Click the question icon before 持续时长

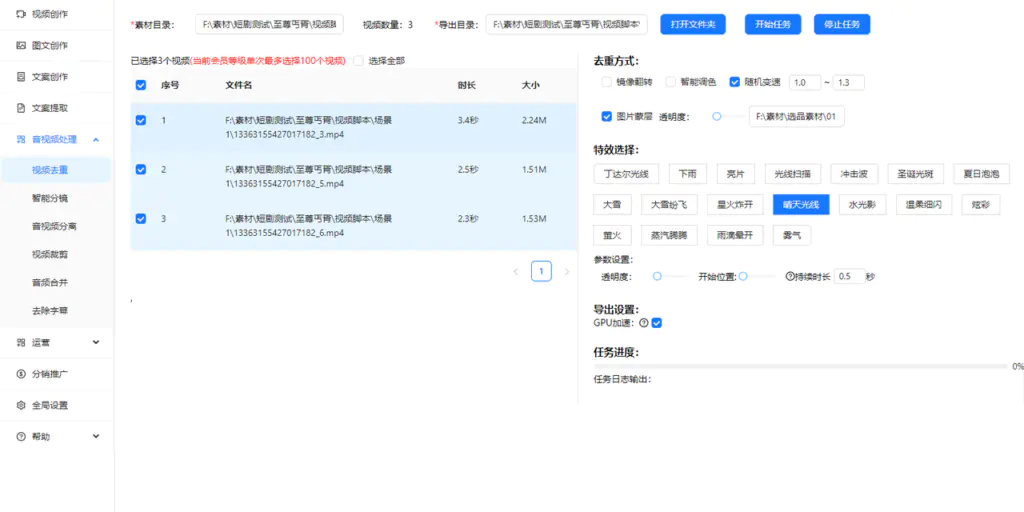(790, 276)
